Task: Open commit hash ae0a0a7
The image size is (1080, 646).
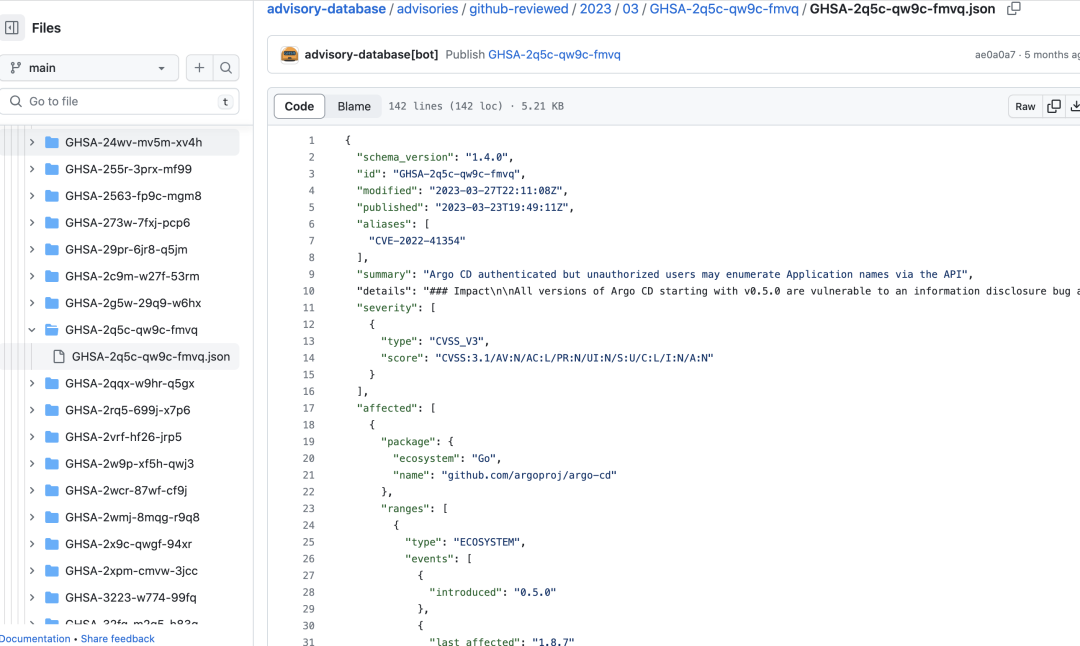Action: [995, 54]
